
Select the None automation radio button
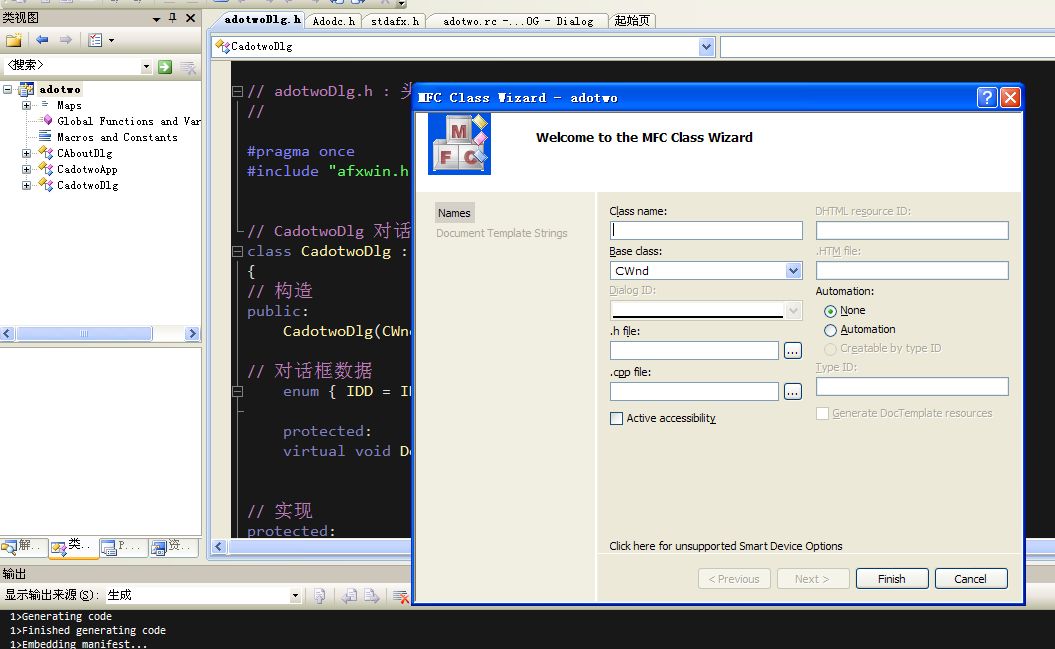pyautogui.click(x=830, y=311)
